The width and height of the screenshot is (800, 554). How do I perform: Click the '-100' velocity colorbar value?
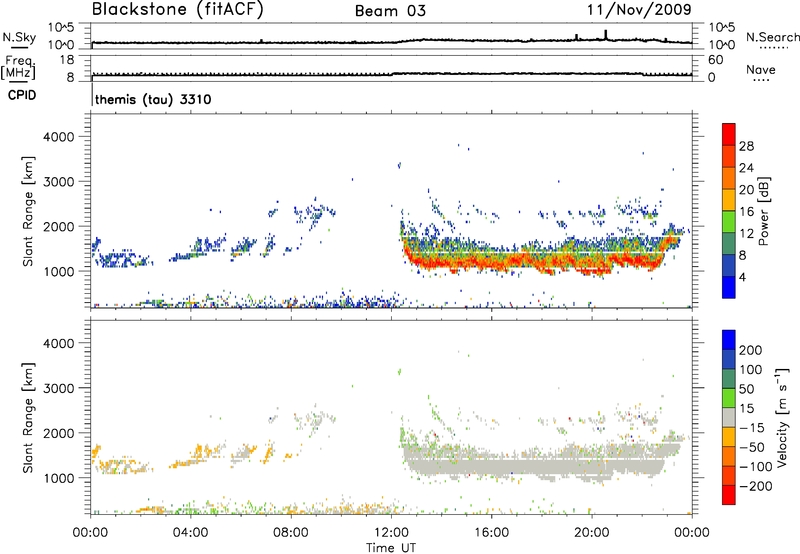756,466
